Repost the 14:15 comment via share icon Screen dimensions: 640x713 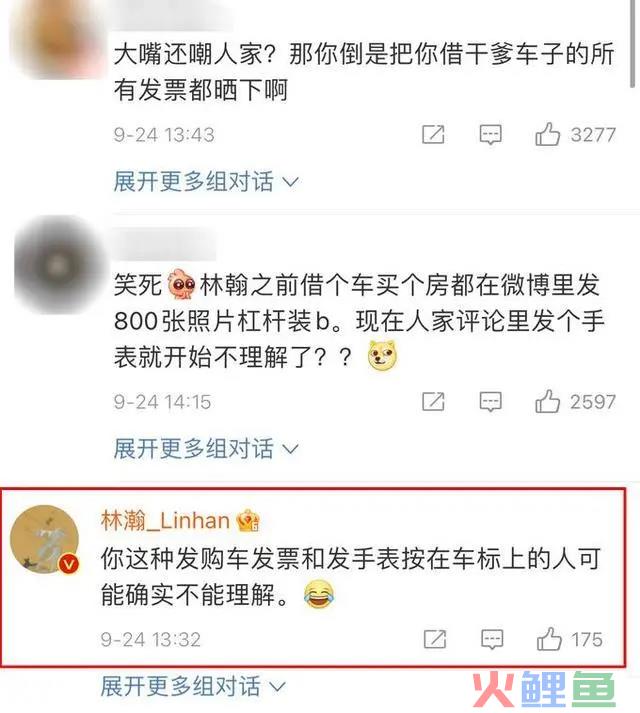[x=433, y=402]
